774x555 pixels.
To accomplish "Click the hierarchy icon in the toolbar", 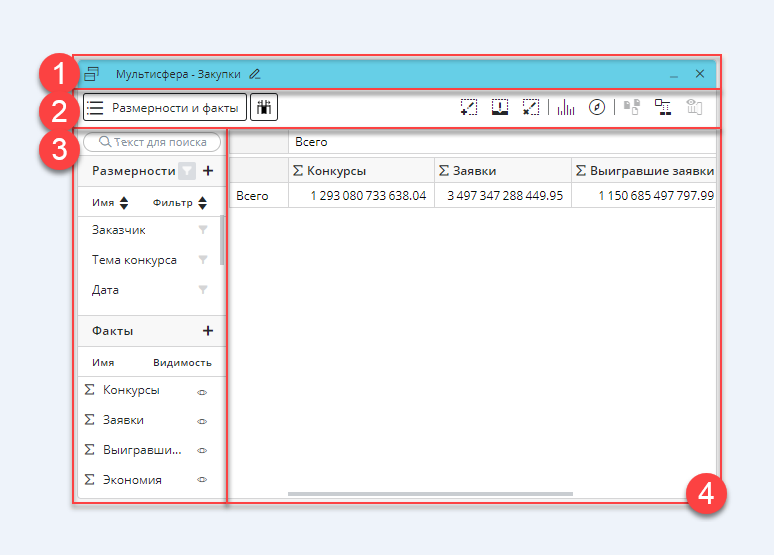I will click(x=663, y=107).
